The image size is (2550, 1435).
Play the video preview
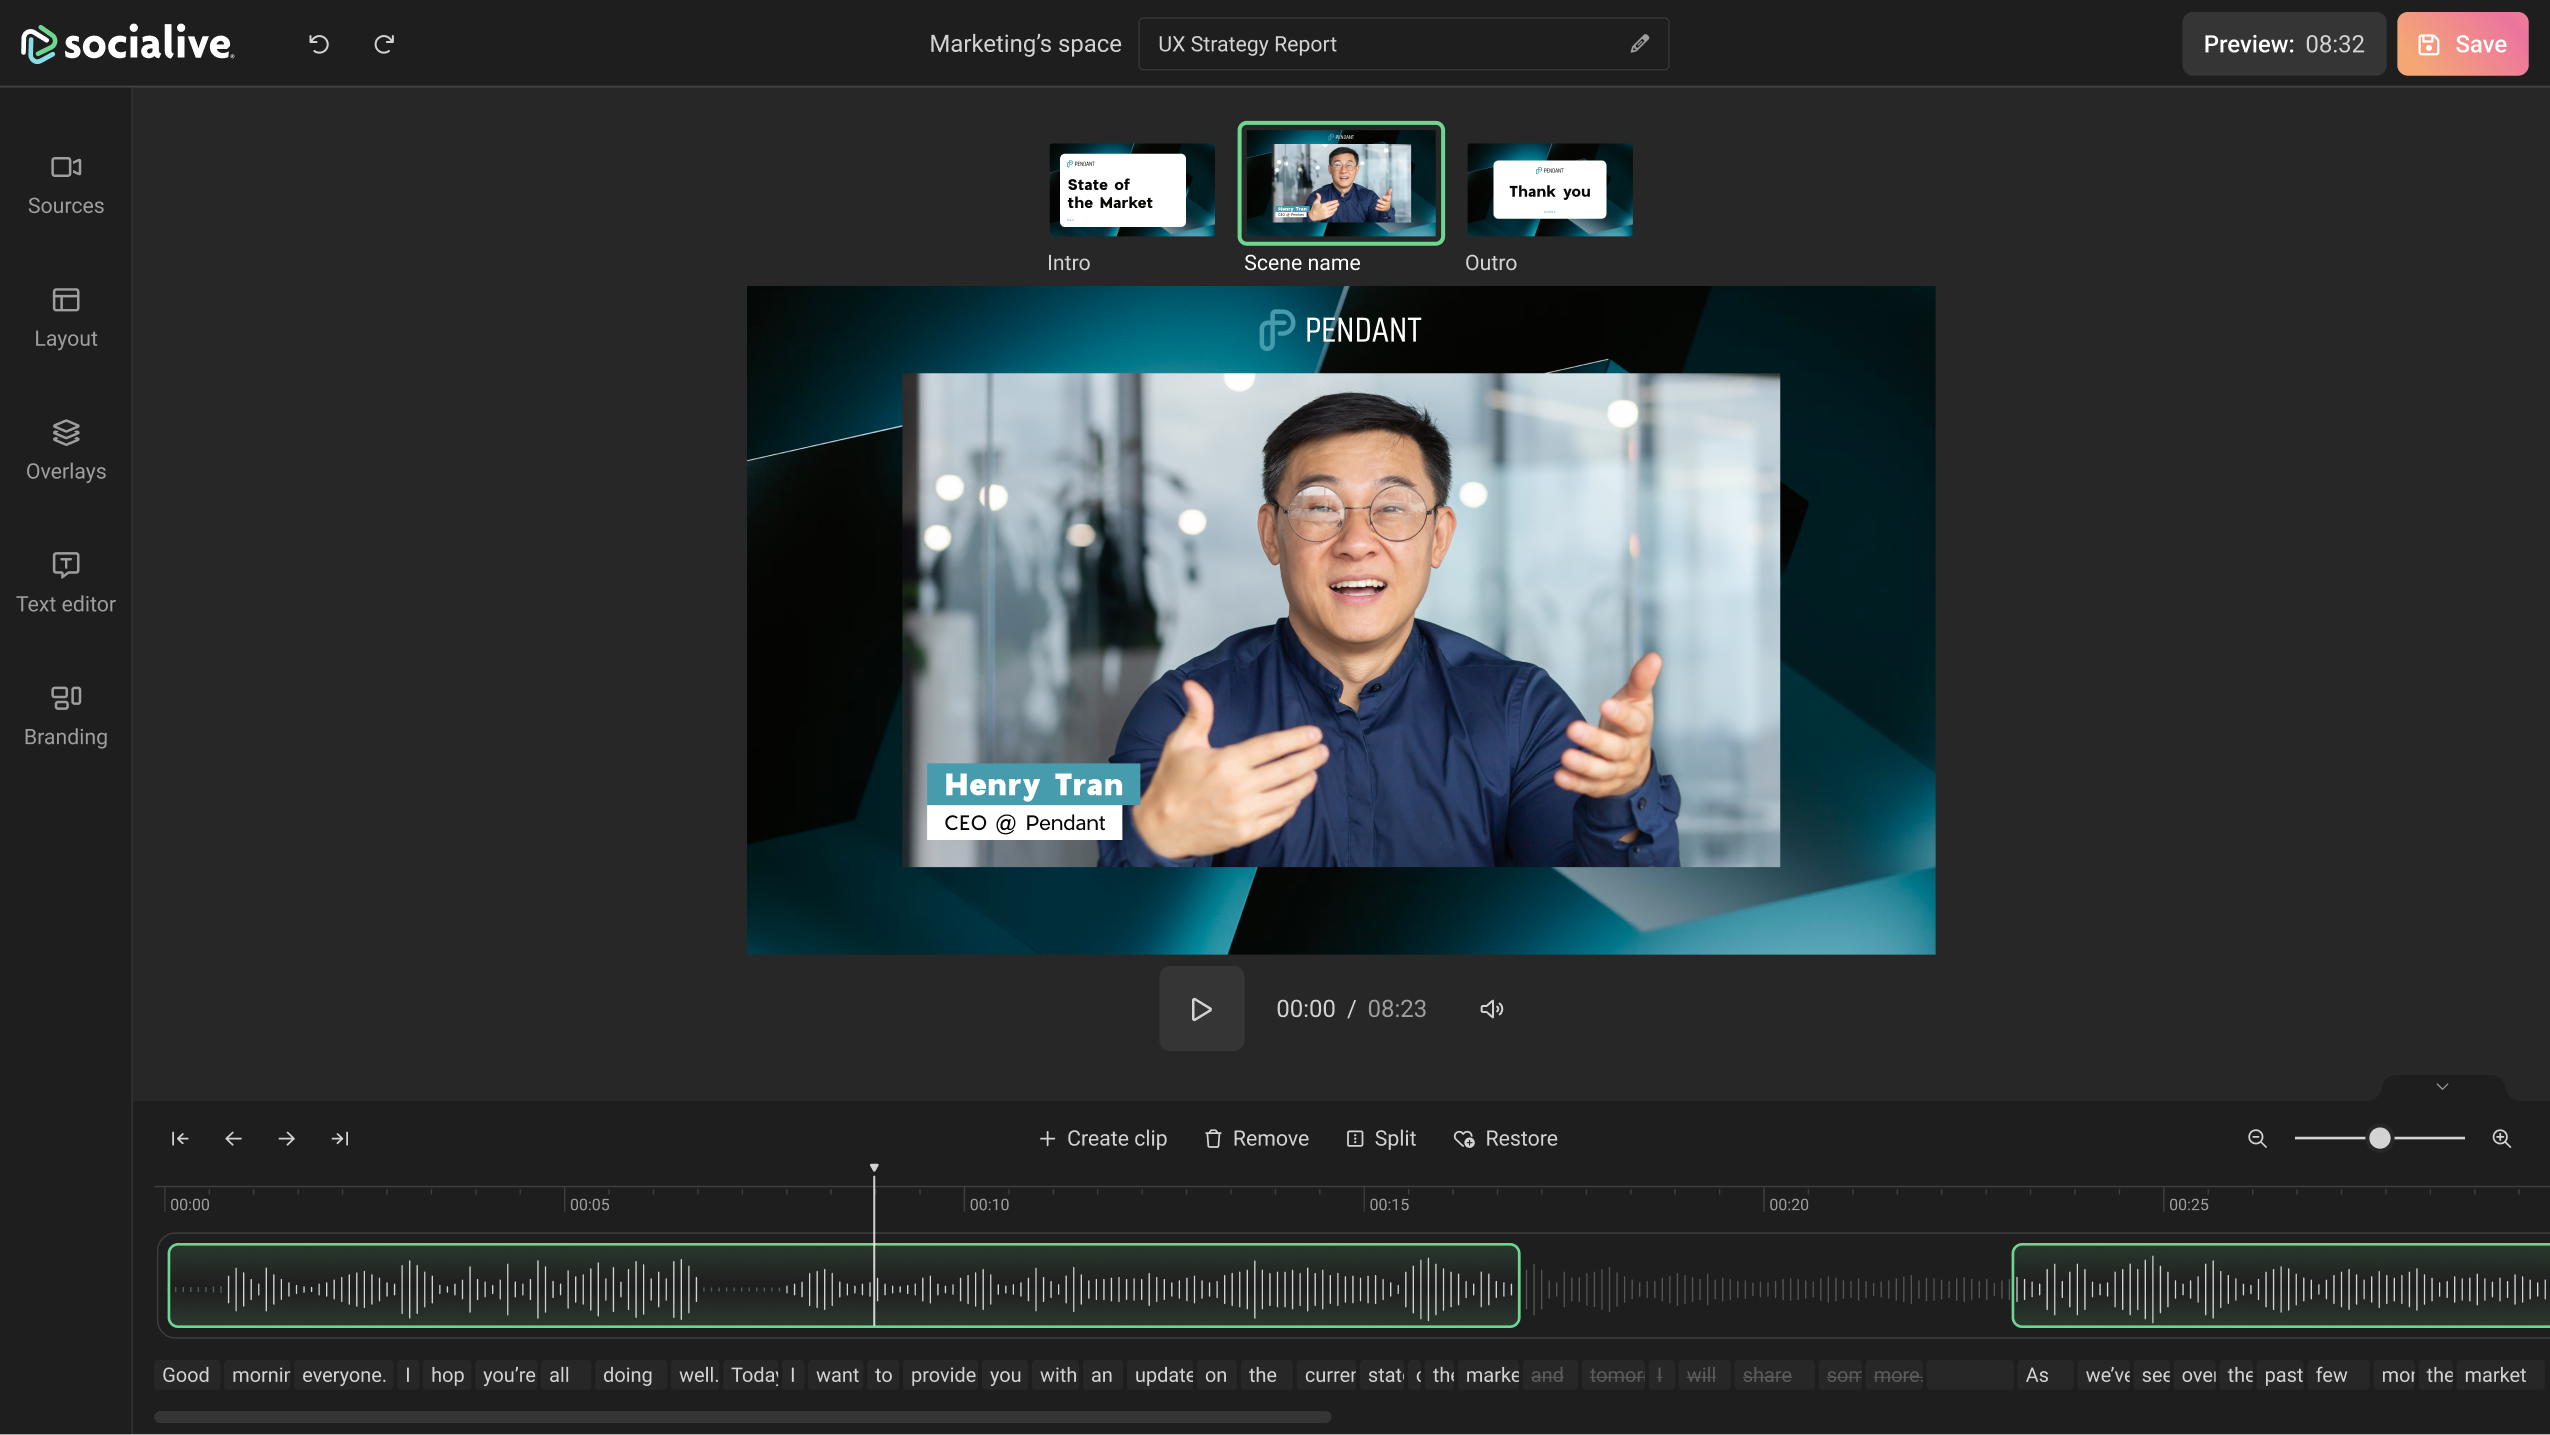pos(1200,1008)
